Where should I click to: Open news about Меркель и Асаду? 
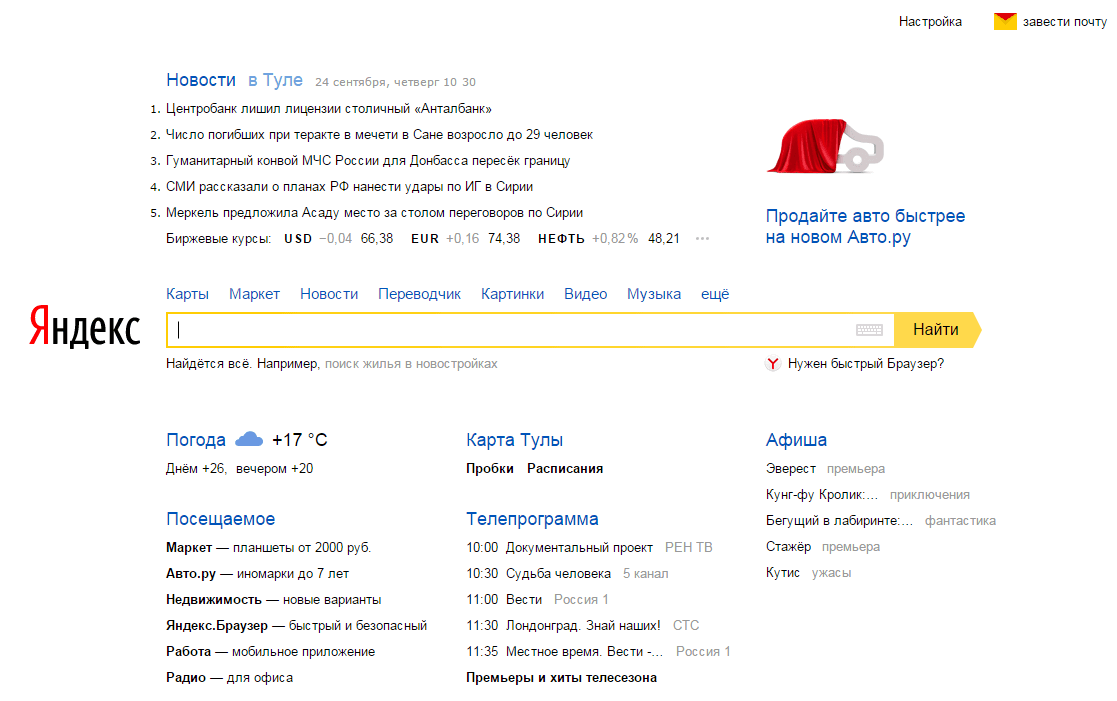pos(374,212)
